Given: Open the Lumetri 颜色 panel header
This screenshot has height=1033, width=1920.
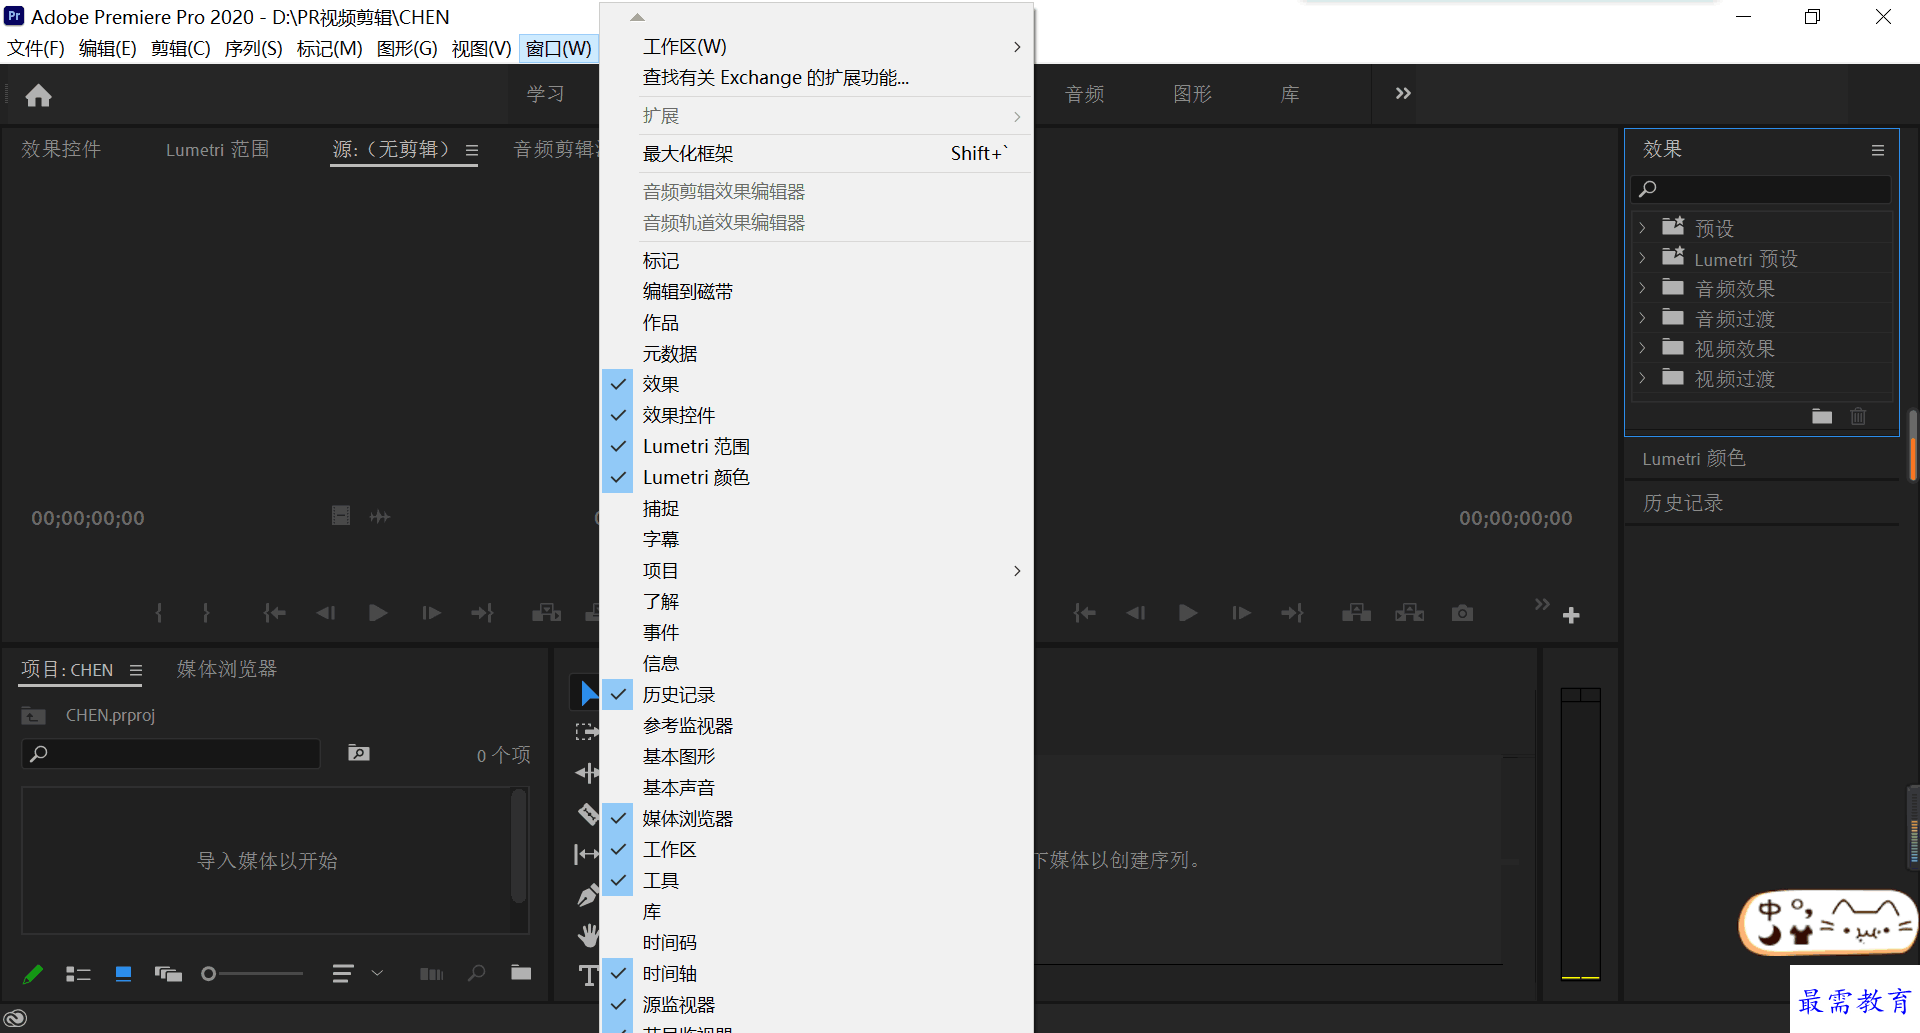Looking at the screenshot, I should point(1694,458).
